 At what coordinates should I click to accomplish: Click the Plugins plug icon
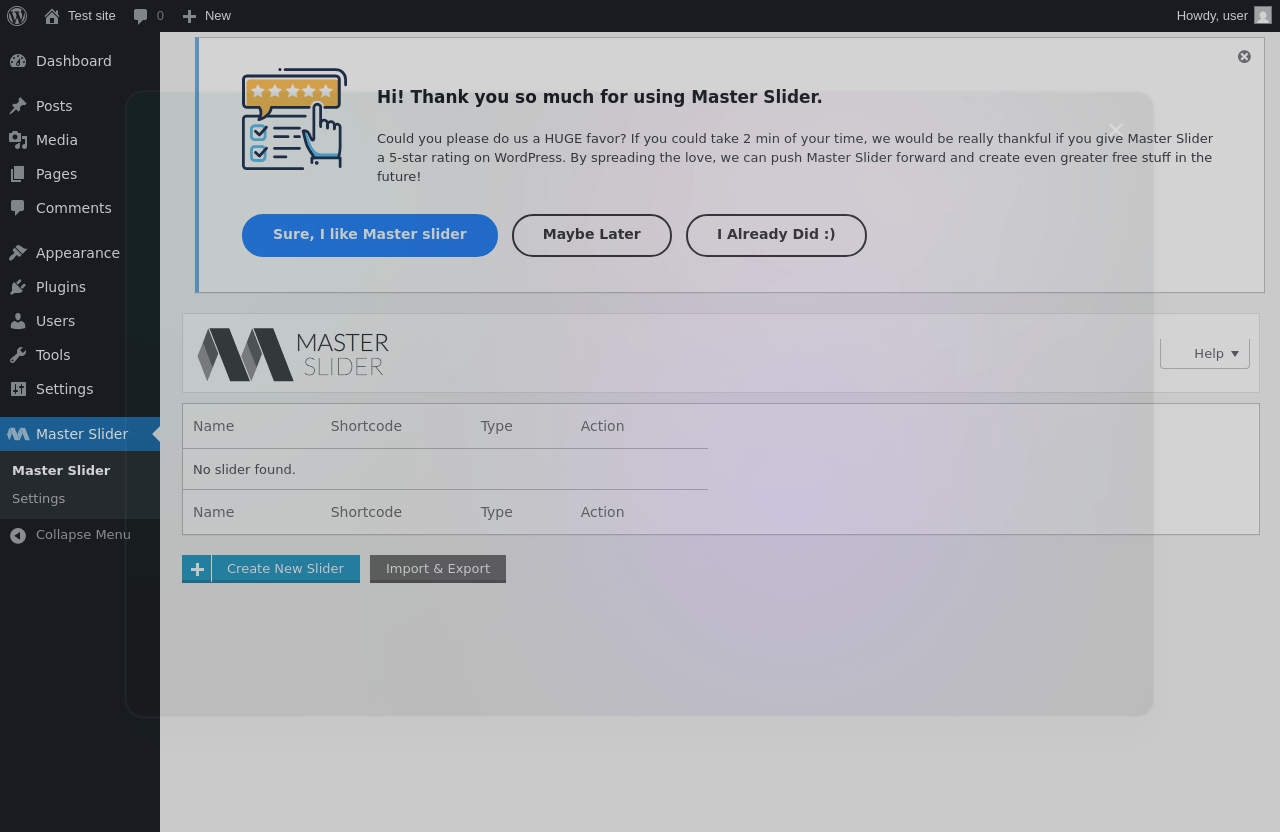coord(18,287)
